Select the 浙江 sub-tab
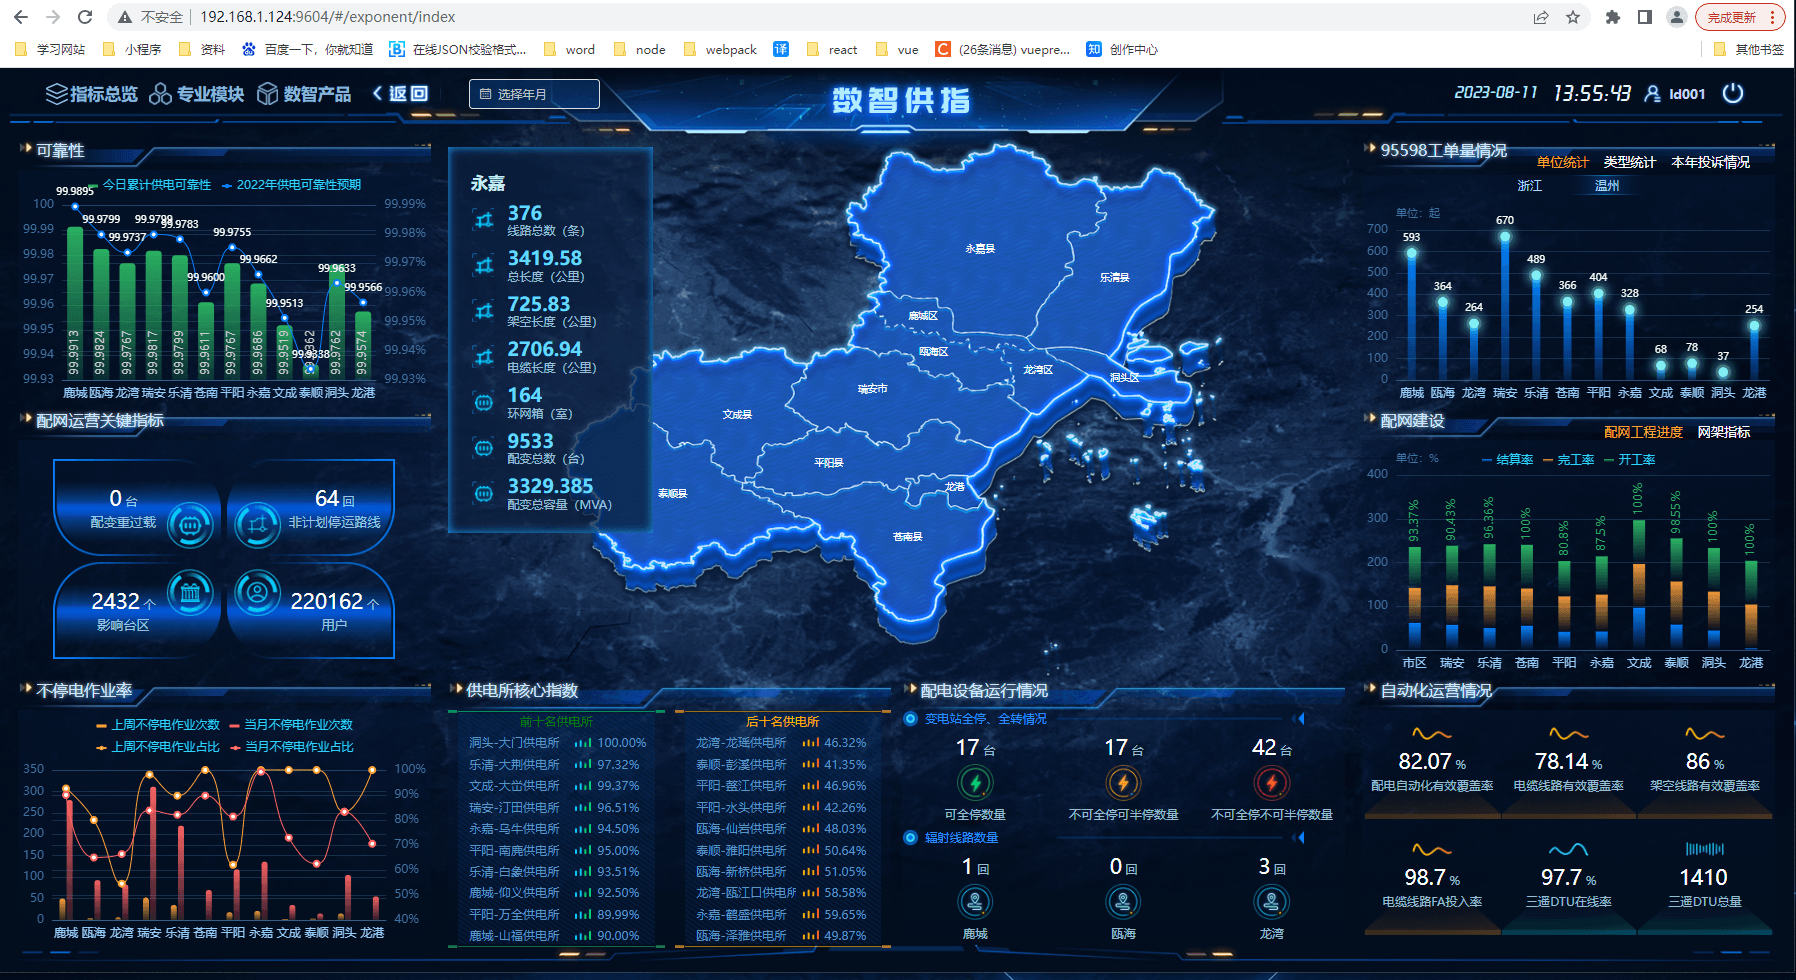Viewport: 1796px width, 980px height. click(x=1530, y=186)
